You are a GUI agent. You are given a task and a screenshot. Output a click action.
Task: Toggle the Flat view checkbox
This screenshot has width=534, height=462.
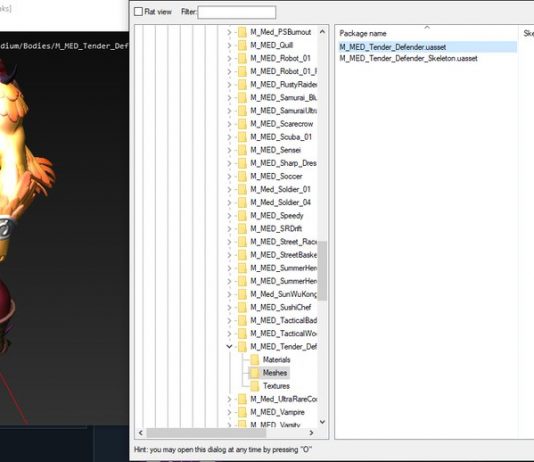[x=138, y=12]
